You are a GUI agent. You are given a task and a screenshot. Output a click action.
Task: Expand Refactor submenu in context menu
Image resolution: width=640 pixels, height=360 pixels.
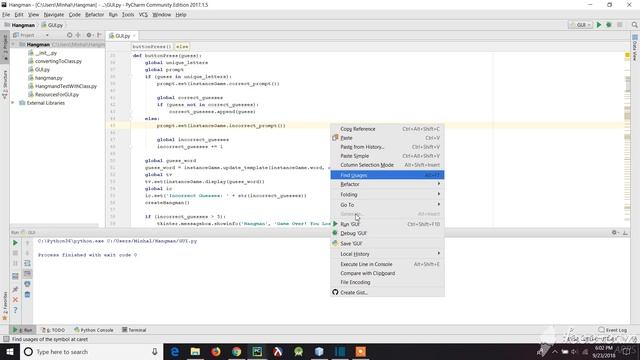(387, 184)
